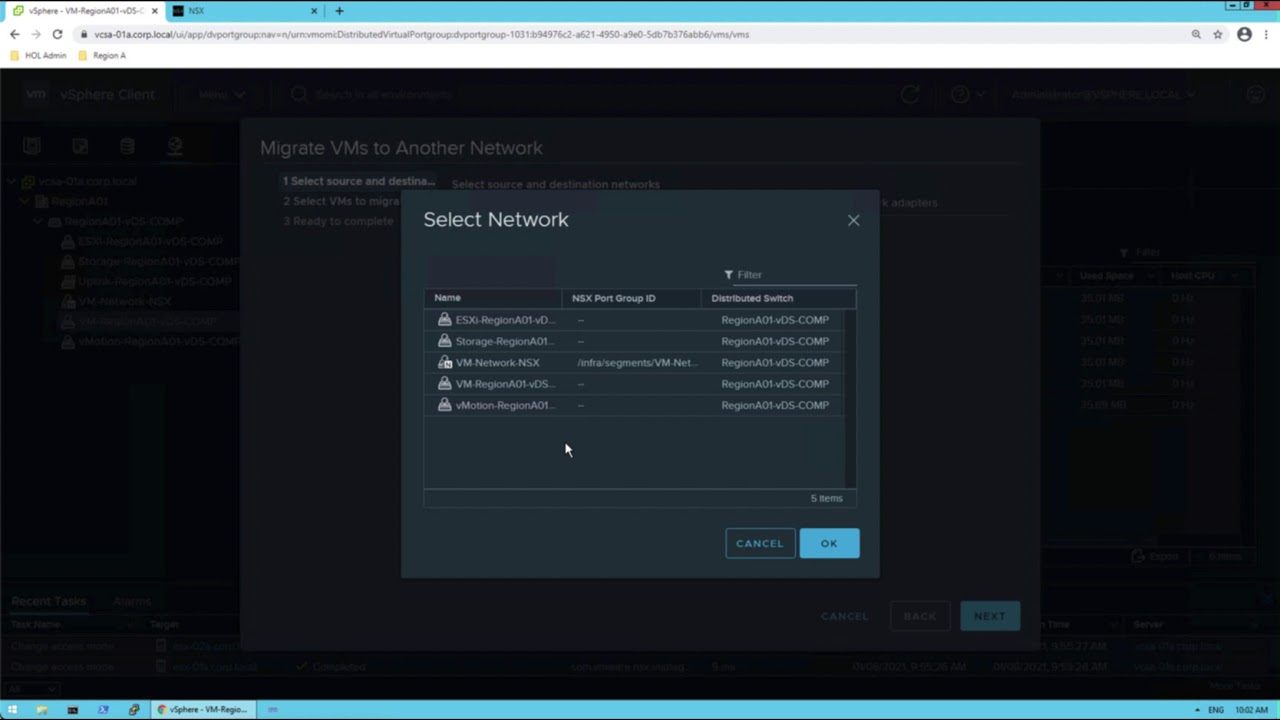Viewport: 1280px width, 720px height.
Task: Sort networks by the Name column
Action: [x=447, y=298]
